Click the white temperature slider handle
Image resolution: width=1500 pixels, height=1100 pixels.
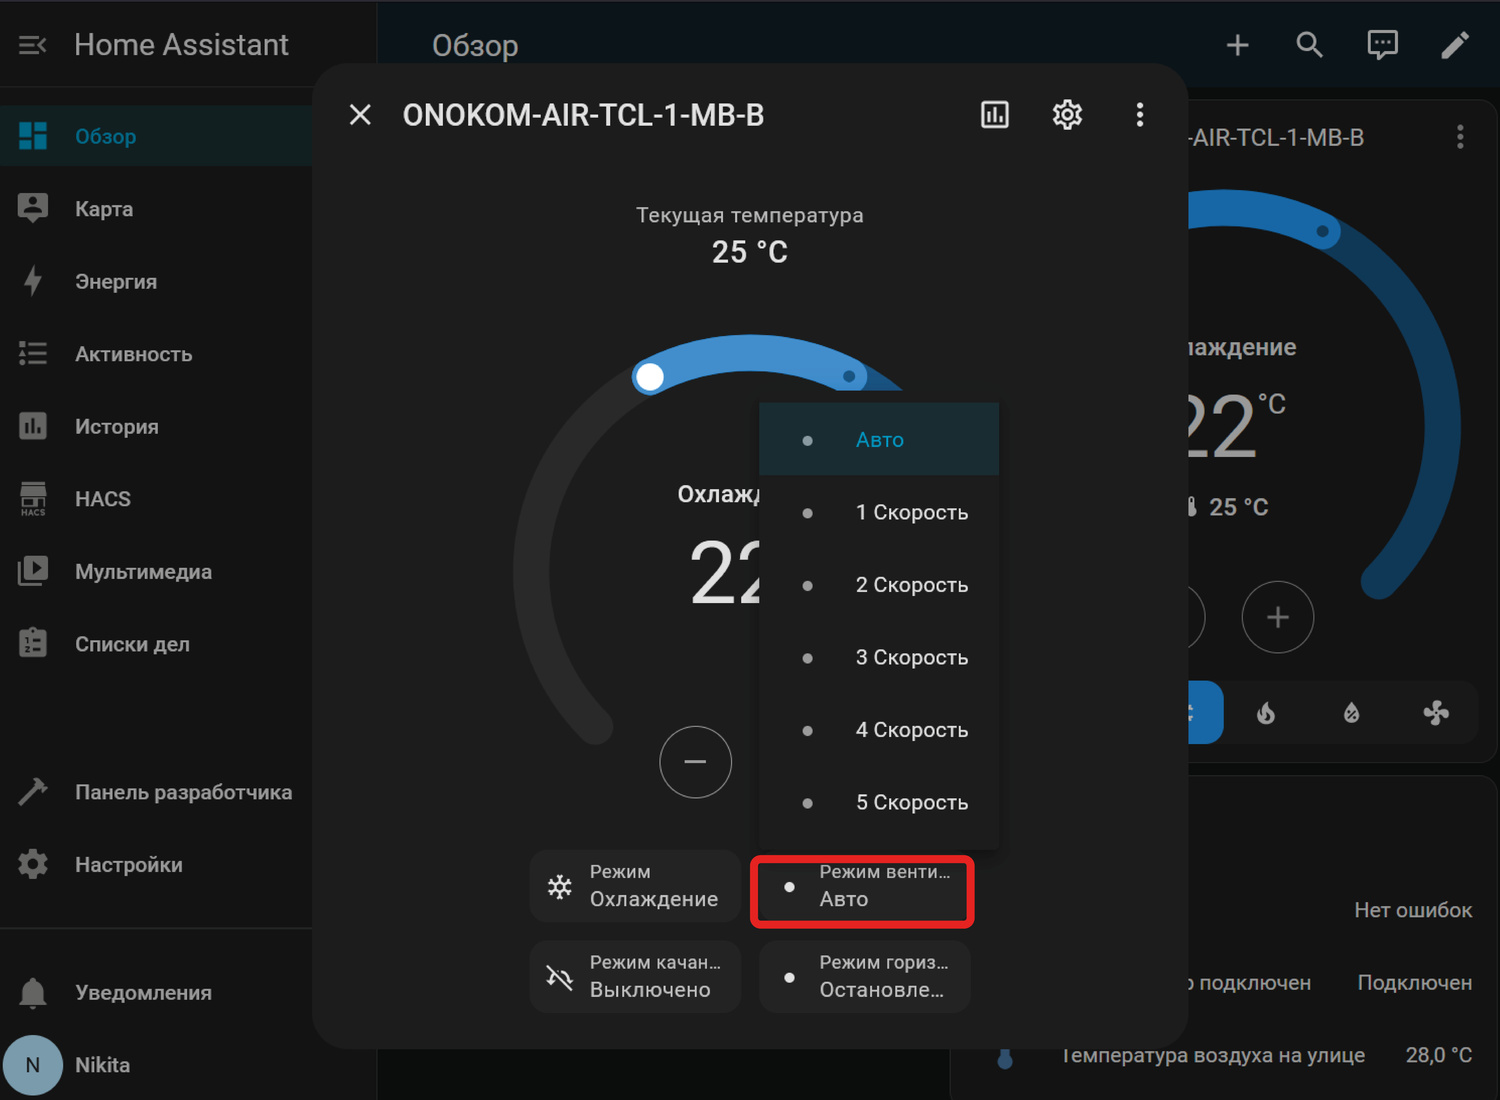click(649, 377)
